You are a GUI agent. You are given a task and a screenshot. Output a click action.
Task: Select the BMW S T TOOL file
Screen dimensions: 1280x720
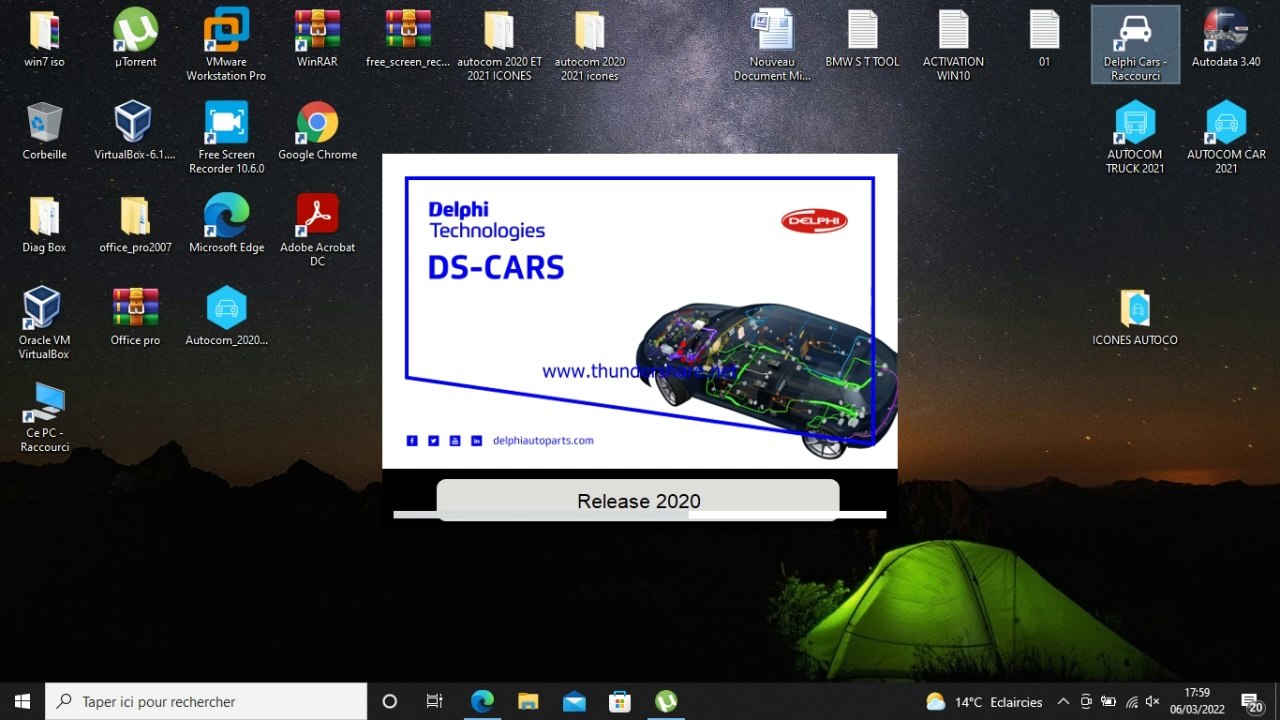point(862,38)
